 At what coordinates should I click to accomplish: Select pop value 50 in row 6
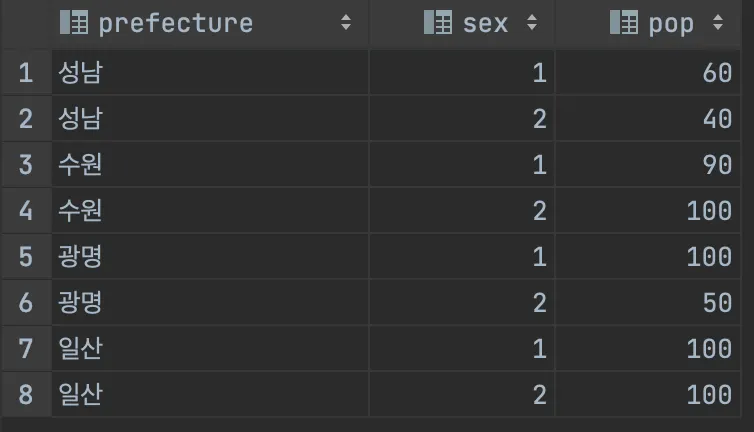[x=717, y=303]
